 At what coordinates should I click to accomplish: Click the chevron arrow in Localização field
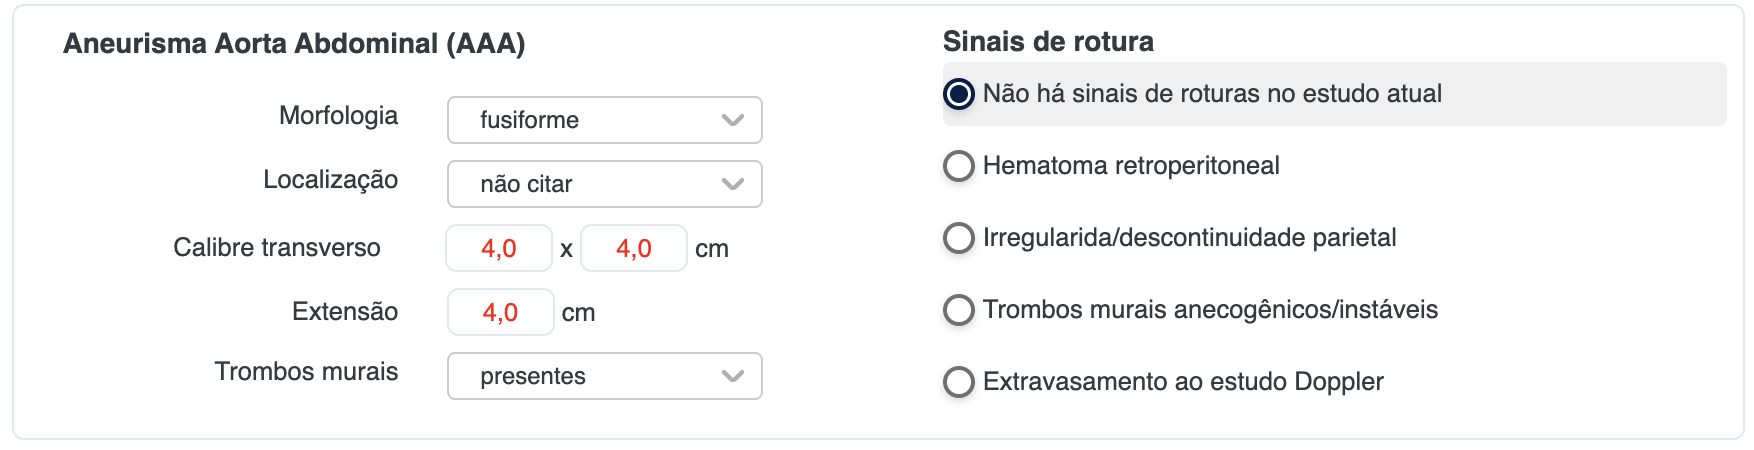(x=733, y=184)
